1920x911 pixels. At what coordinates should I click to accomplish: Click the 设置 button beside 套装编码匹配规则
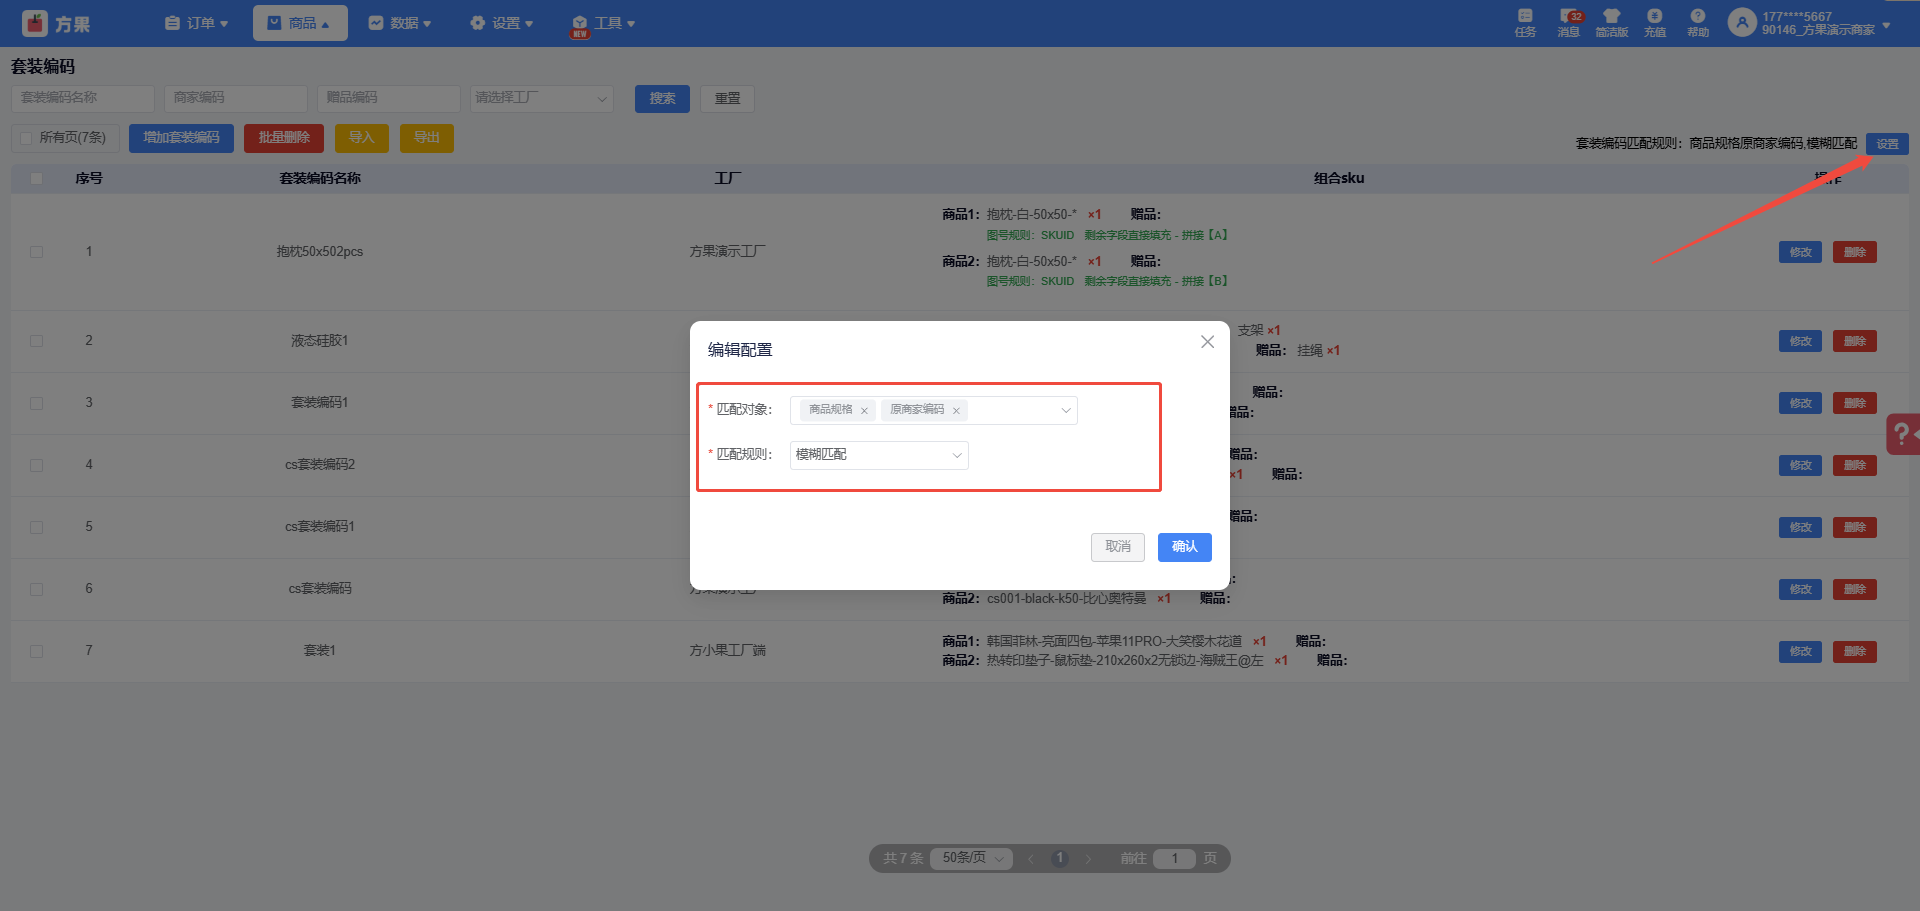click(1887, 144)
